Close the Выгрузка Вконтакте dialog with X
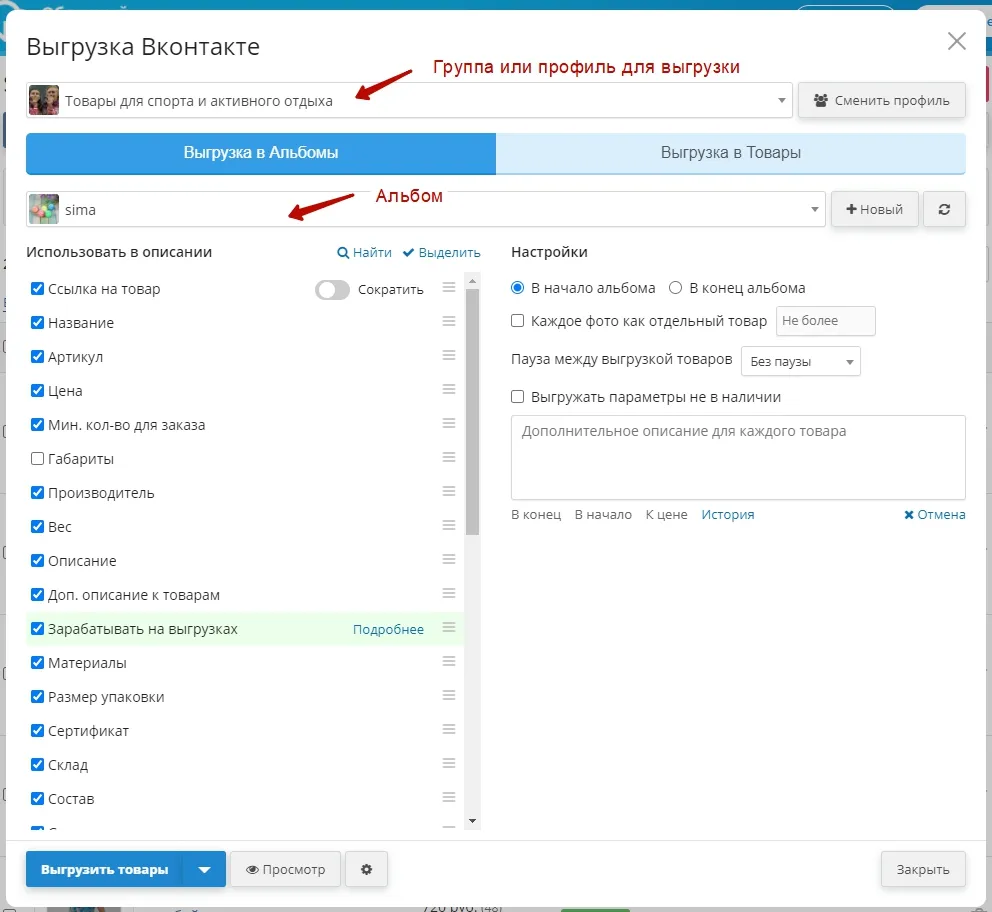 [957, 41]
